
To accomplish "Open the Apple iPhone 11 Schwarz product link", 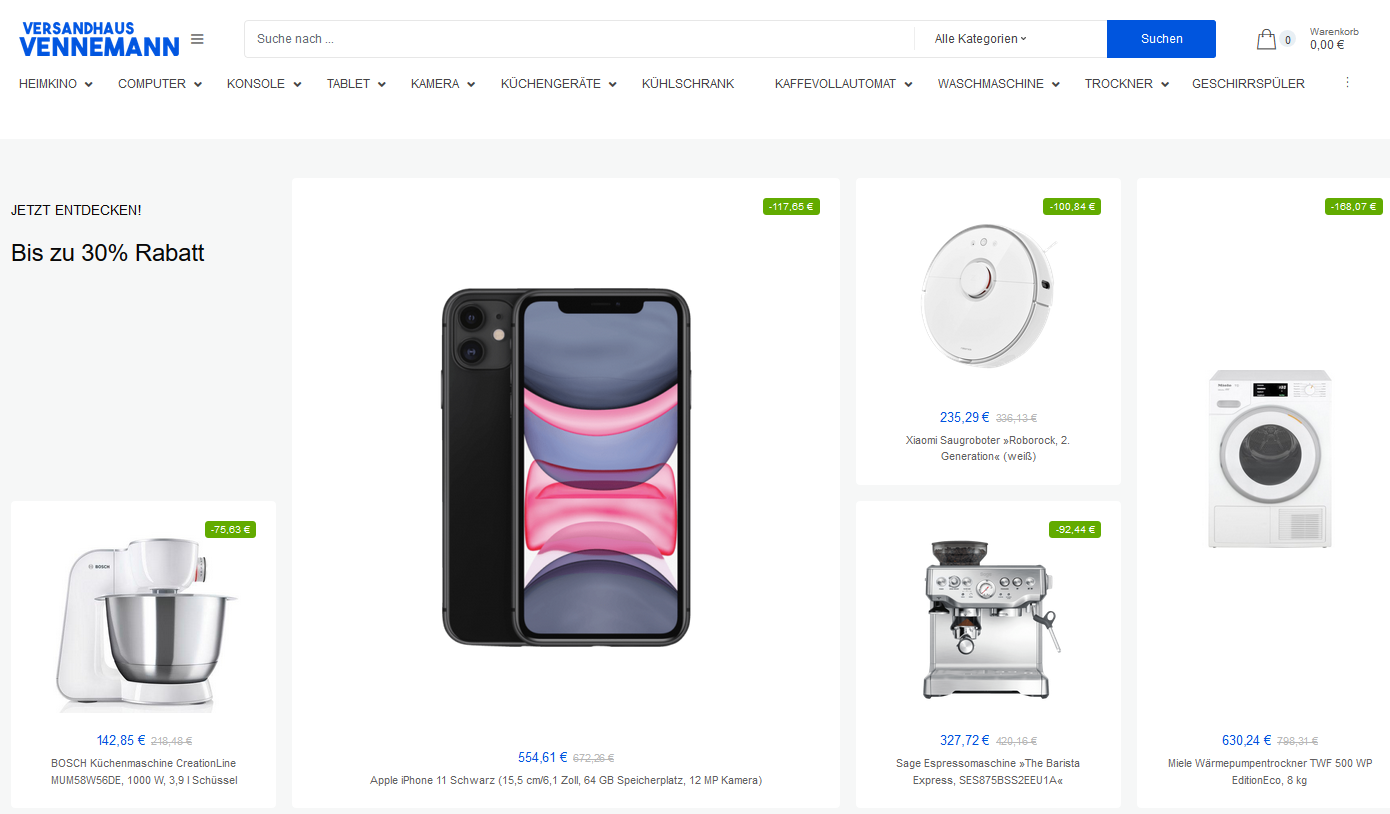I will 566,780.
